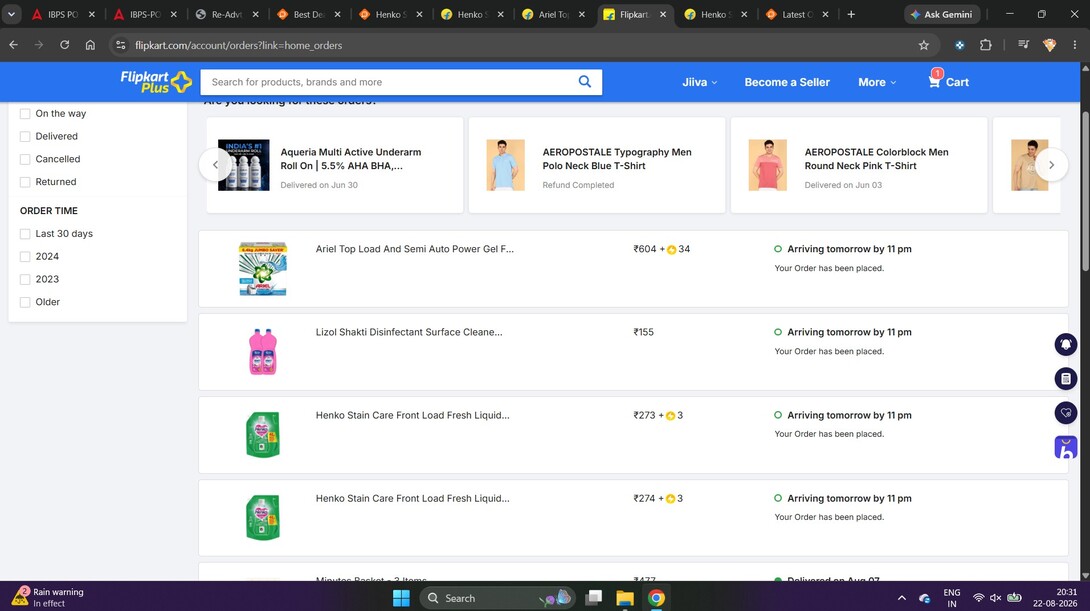Click the Flipkart Plus logo
Screen dimensions: 1090x611
click(156, 81)
